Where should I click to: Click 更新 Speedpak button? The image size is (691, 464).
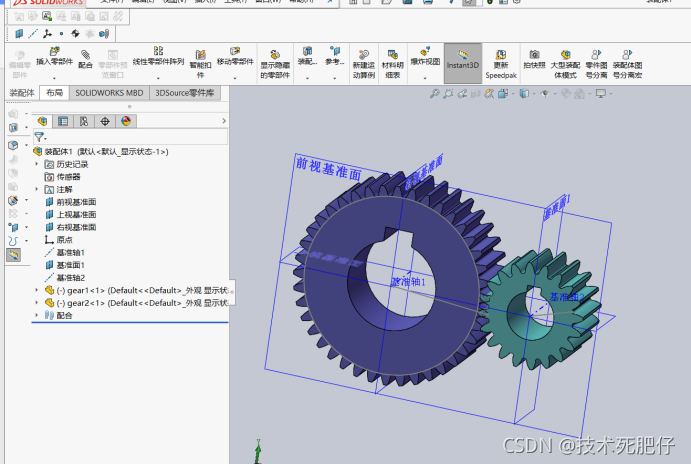pos(501,64)
